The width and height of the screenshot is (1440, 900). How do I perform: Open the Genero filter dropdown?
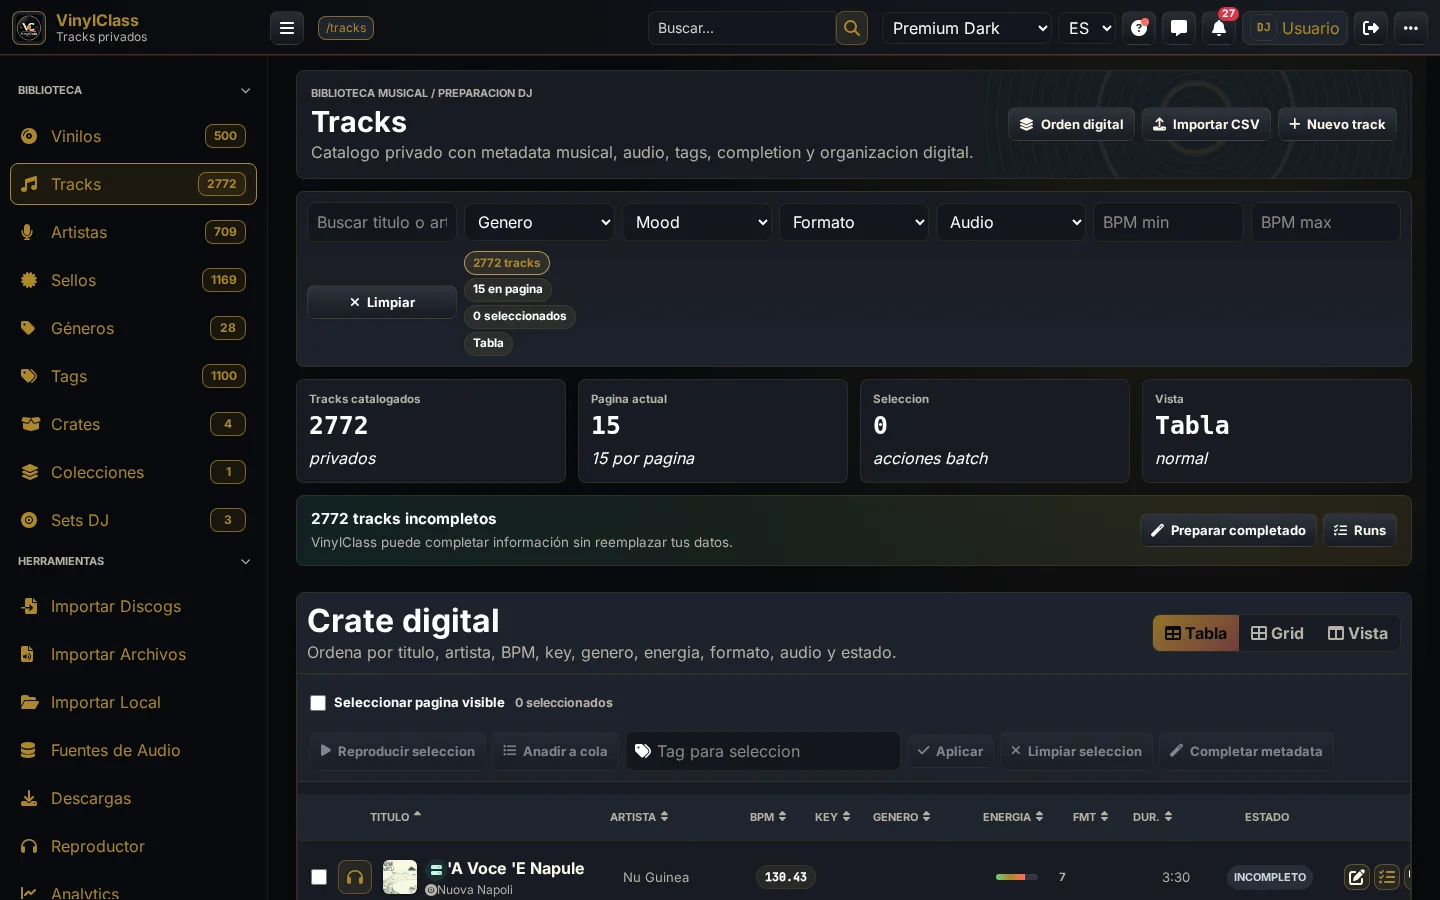point(540,222)
